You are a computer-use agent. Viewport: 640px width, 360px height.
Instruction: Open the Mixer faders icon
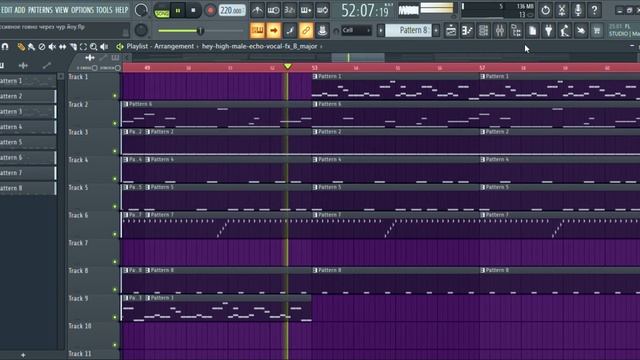point(500,30)
